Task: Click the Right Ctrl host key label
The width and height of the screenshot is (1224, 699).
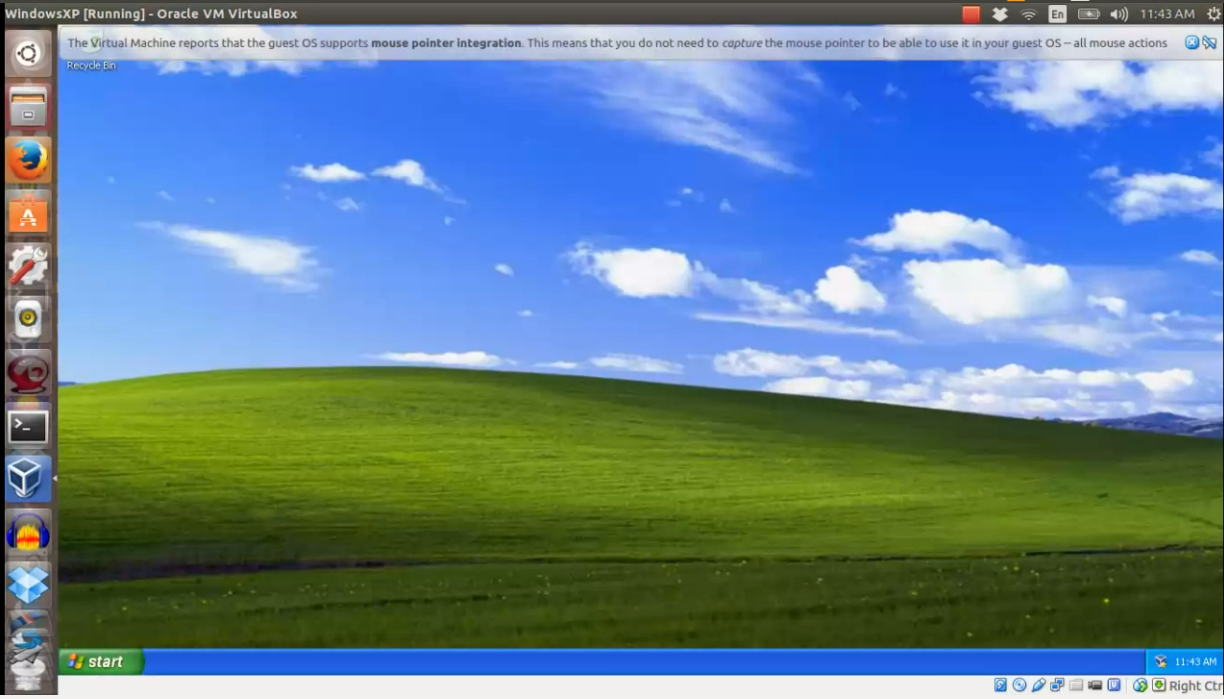Action: [x=1196, y=686]
